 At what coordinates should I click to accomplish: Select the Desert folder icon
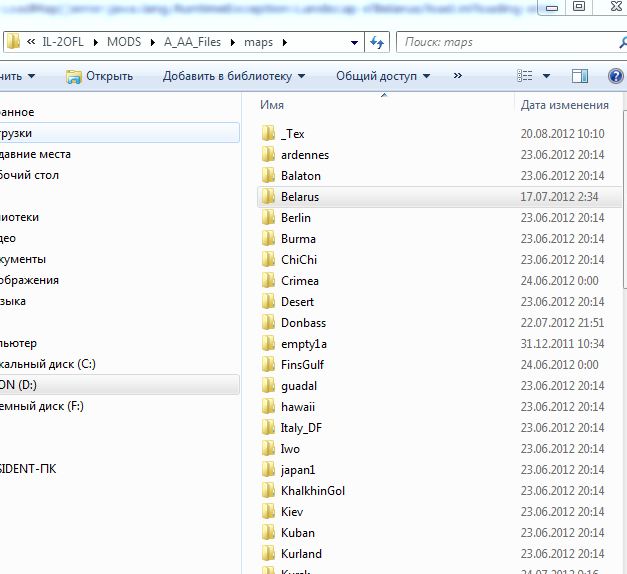(268, 301)
